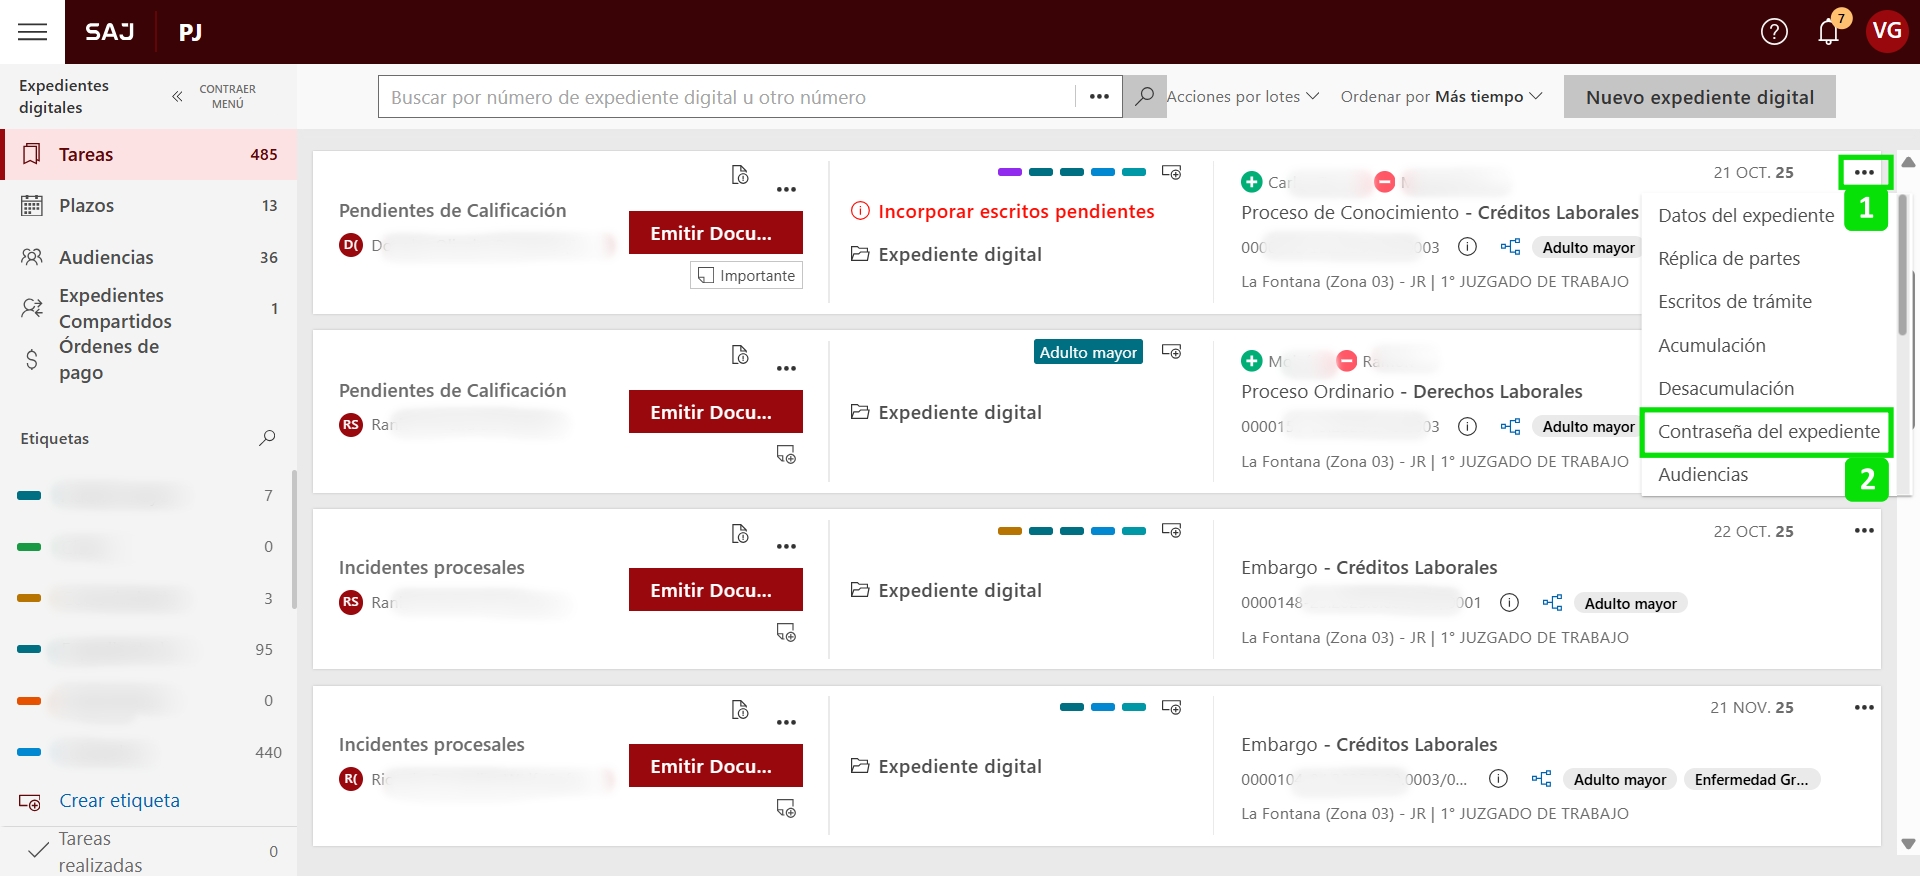Choose Réplica de partes from menu

click(1728, 259)
